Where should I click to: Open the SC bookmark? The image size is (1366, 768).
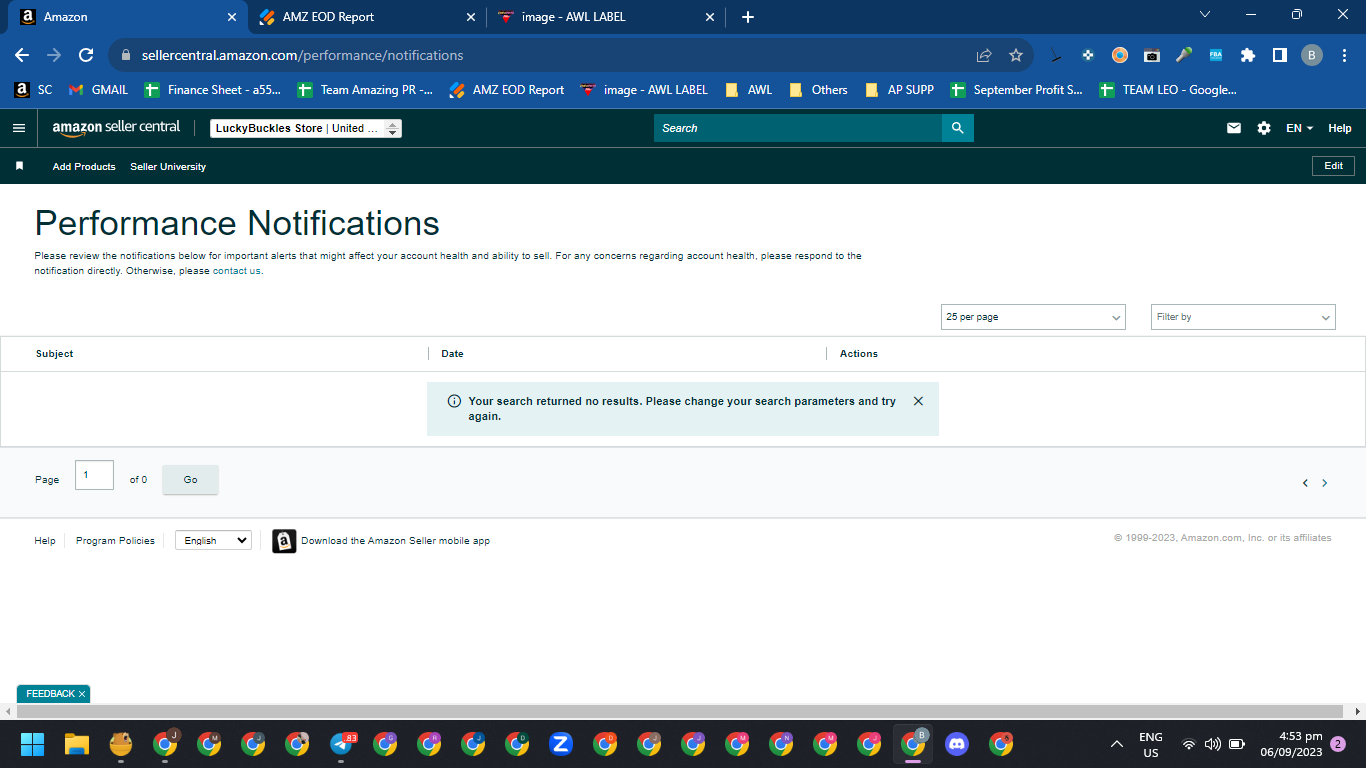[33, 89]
